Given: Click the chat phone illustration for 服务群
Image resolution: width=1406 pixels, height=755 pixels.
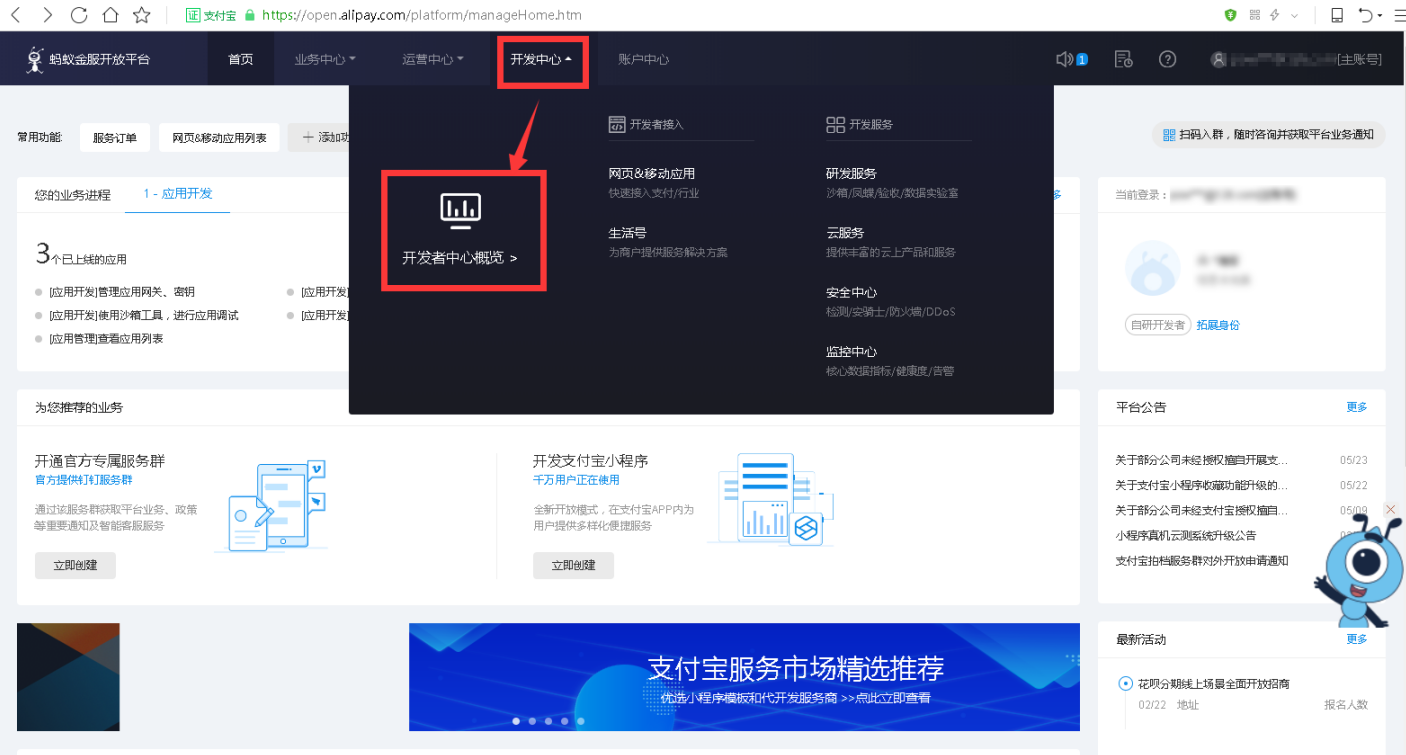Looking at the screenshot, I should (271, 507).
